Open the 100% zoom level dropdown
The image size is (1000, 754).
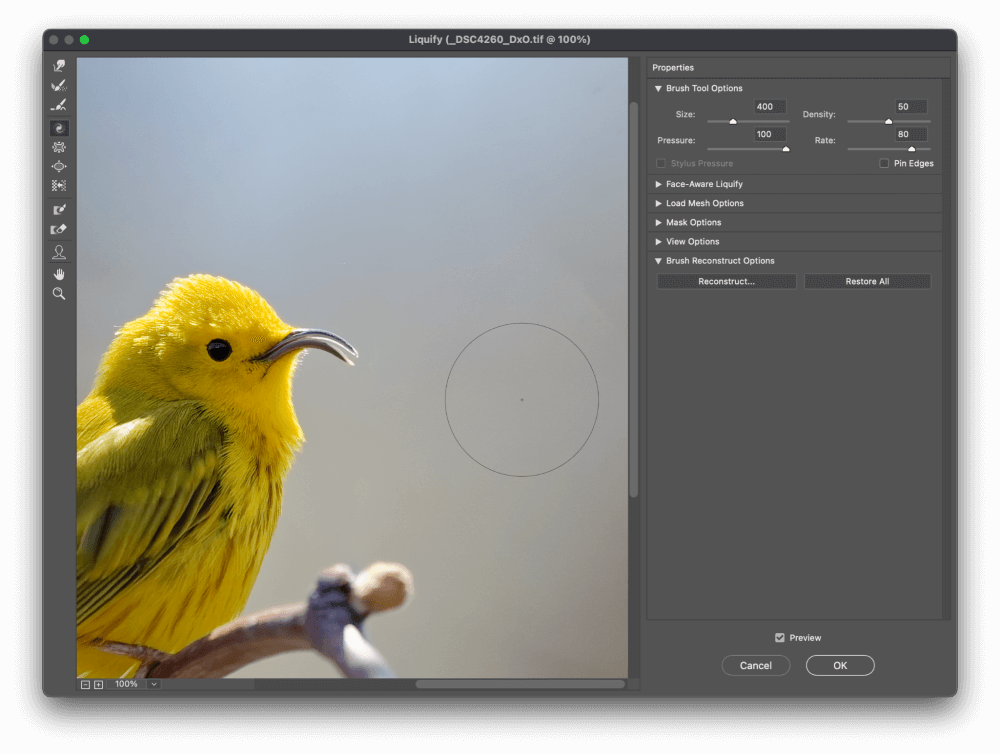pos(153,684)
